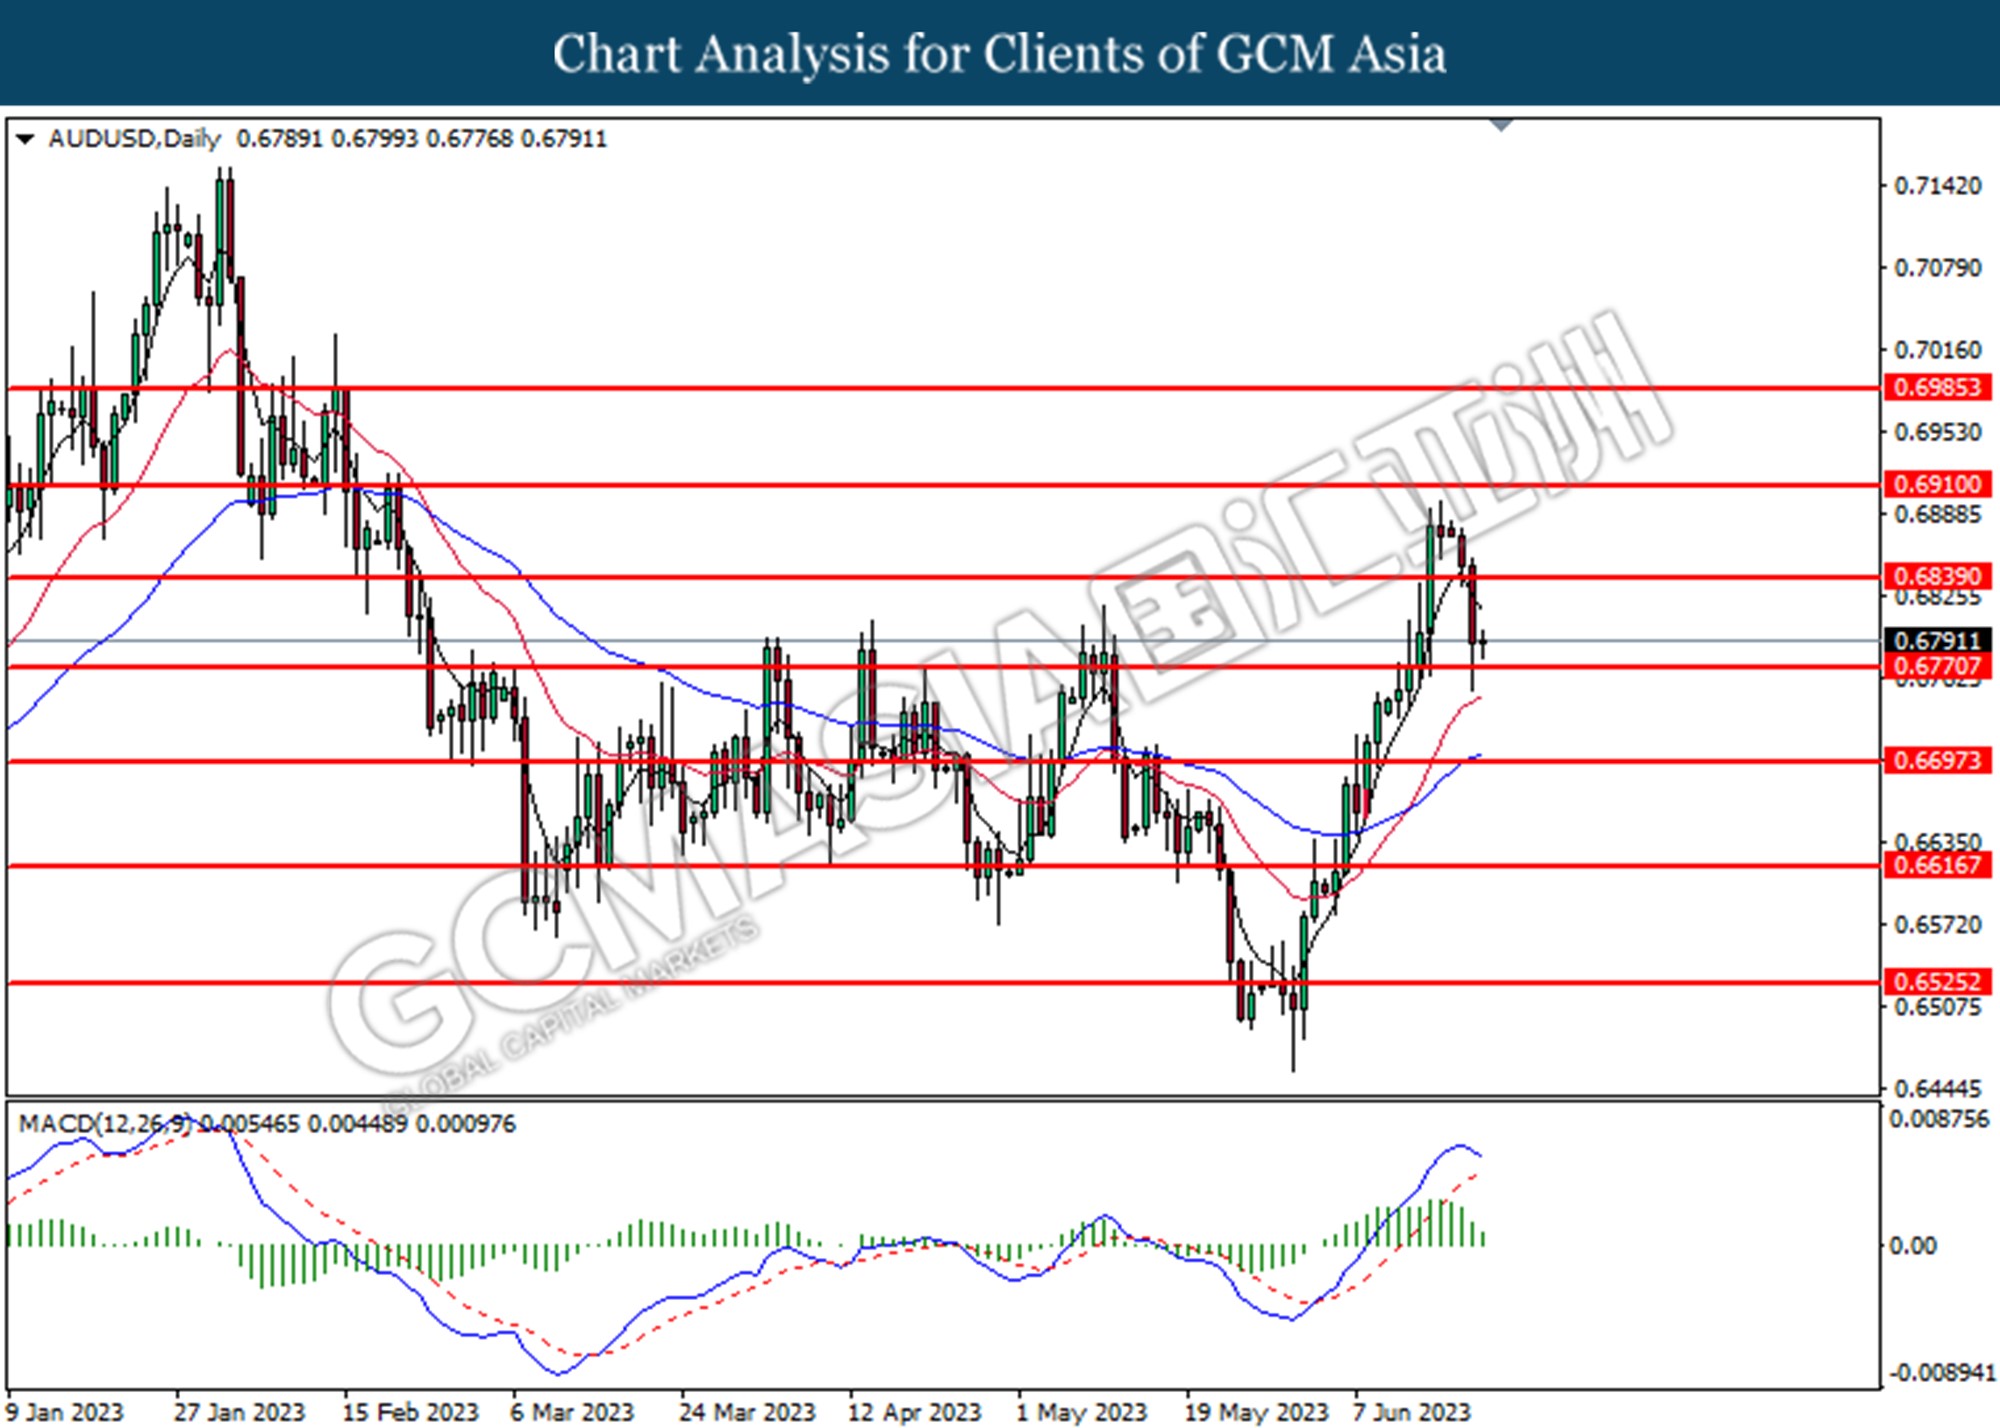Image resolution: width=2000 pixels, height=1428 pixels.
Task: Click the 1 May 2023 date label
Action: pyautogui.click(x=1082, y=1412)
